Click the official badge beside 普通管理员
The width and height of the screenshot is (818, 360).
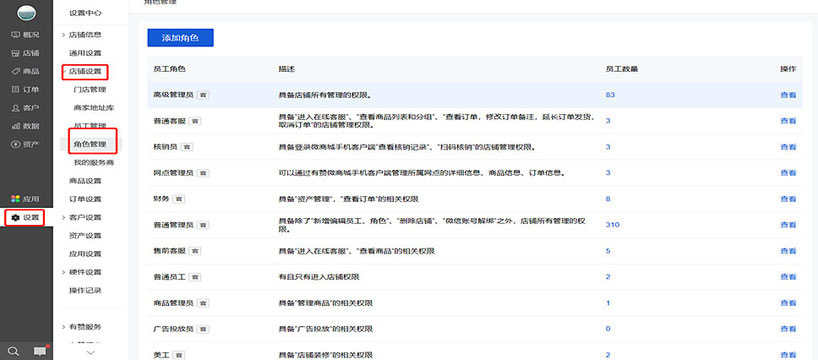pyautogui.click(x=204, y=225)
